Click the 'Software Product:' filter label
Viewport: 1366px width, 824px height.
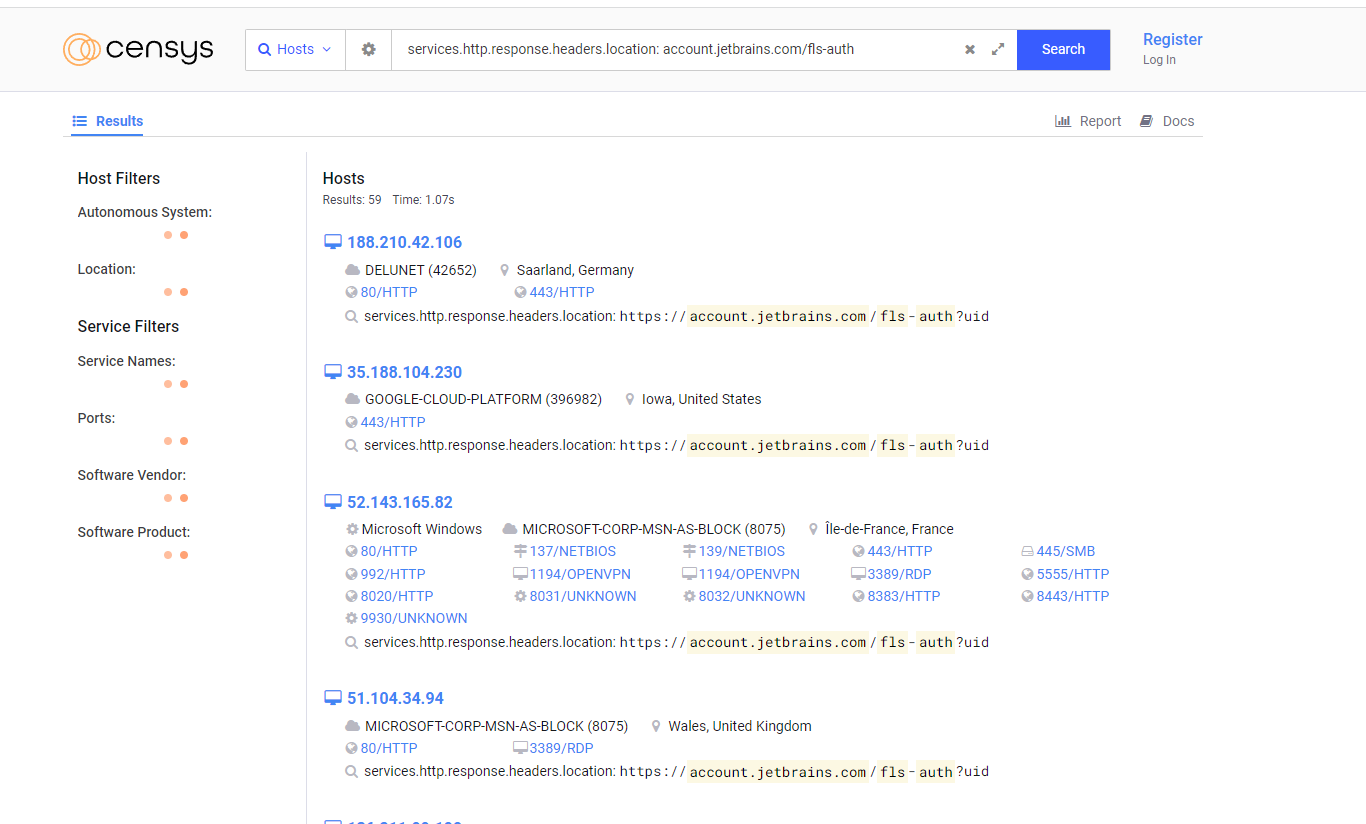pyautogui.click(x=134, y=532)
